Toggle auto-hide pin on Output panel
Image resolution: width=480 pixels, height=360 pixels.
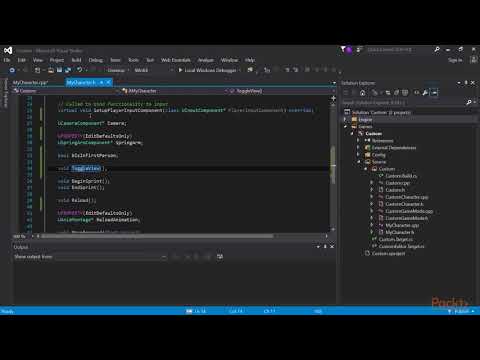coord(325,247)
